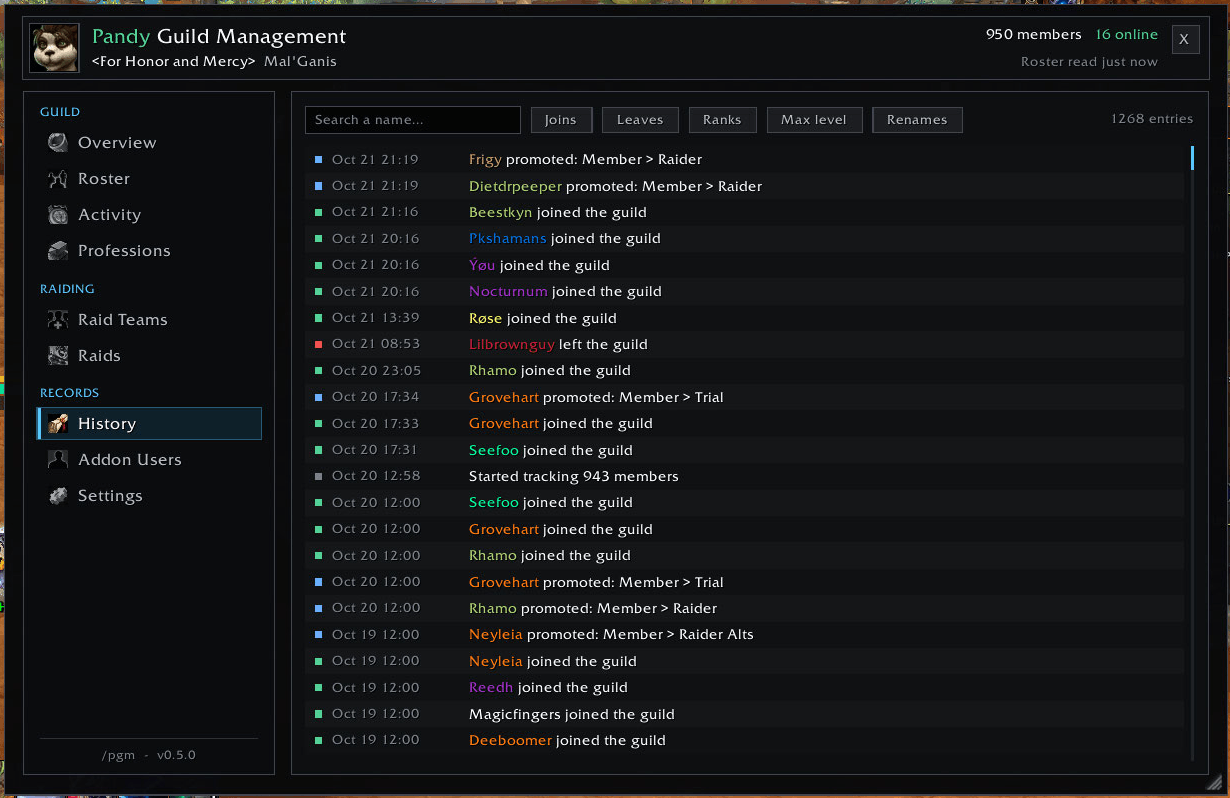The image size is (1230, 798).
Task: Click Neyleia promoted to Raider Alts entry
Action: 745,635
